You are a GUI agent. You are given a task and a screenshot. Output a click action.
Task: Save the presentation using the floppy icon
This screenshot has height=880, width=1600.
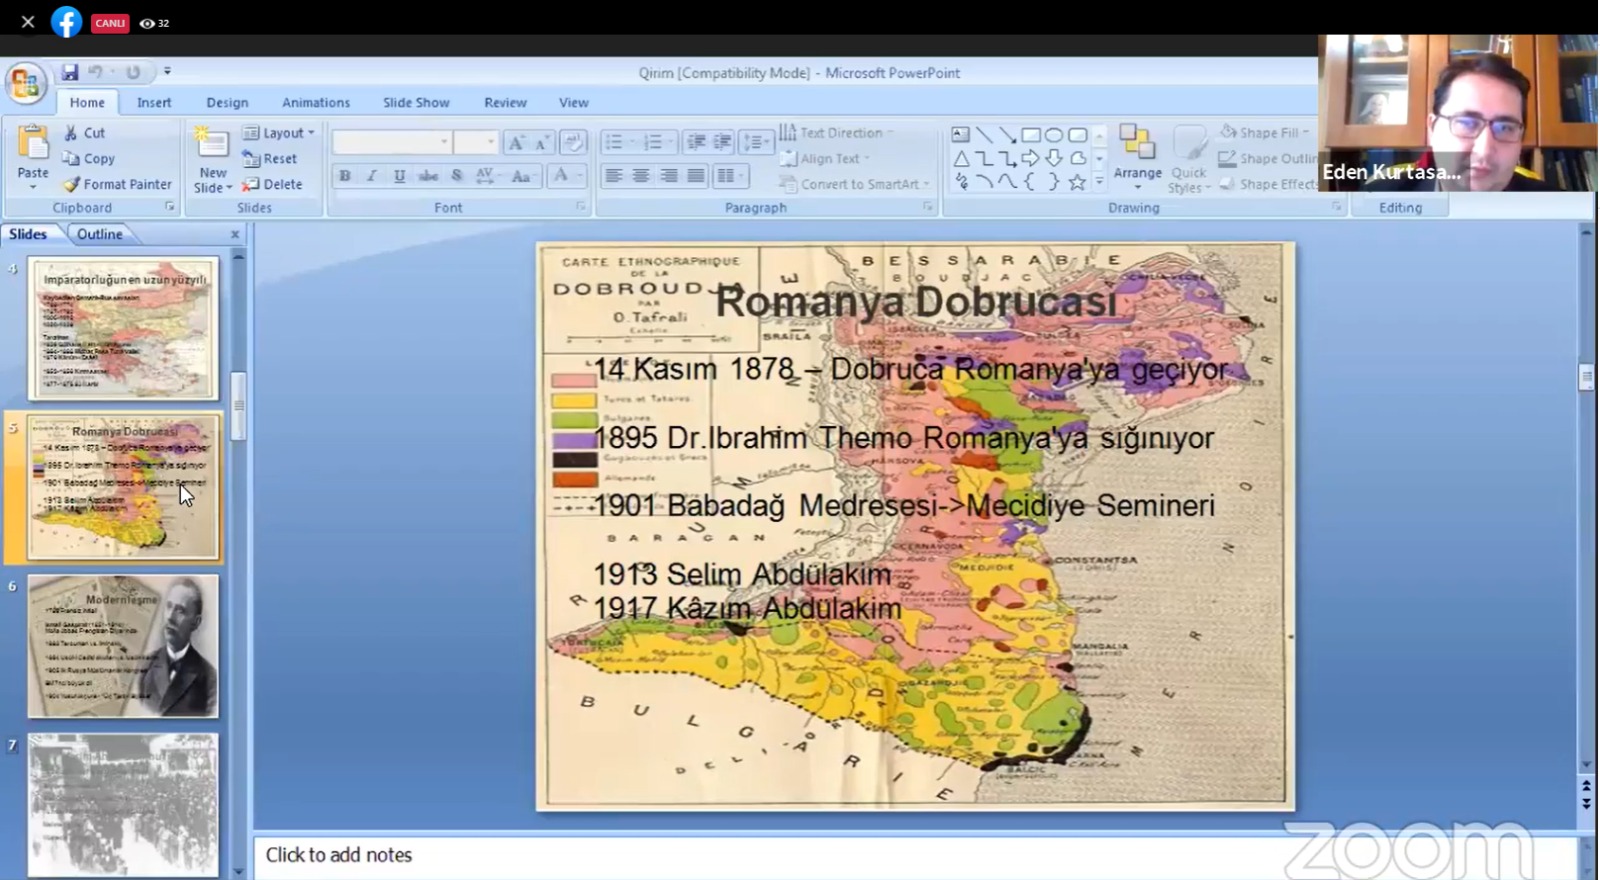69,72
